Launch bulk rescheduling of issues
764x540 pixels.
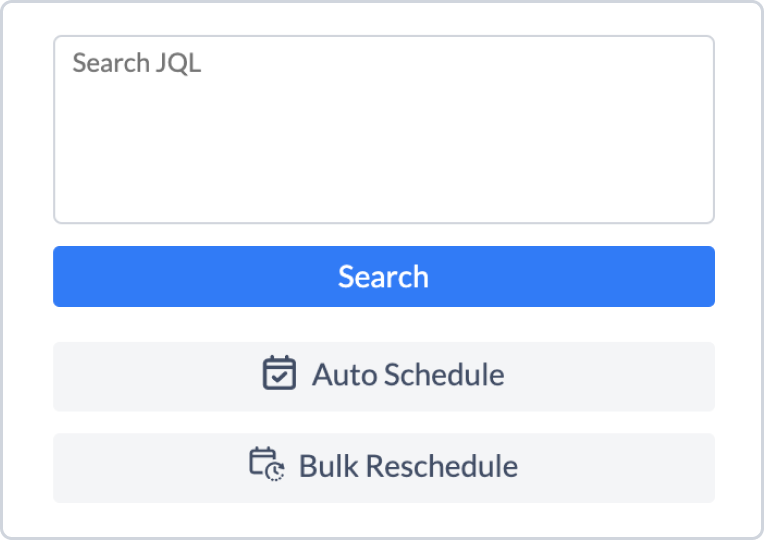[384, 467]
